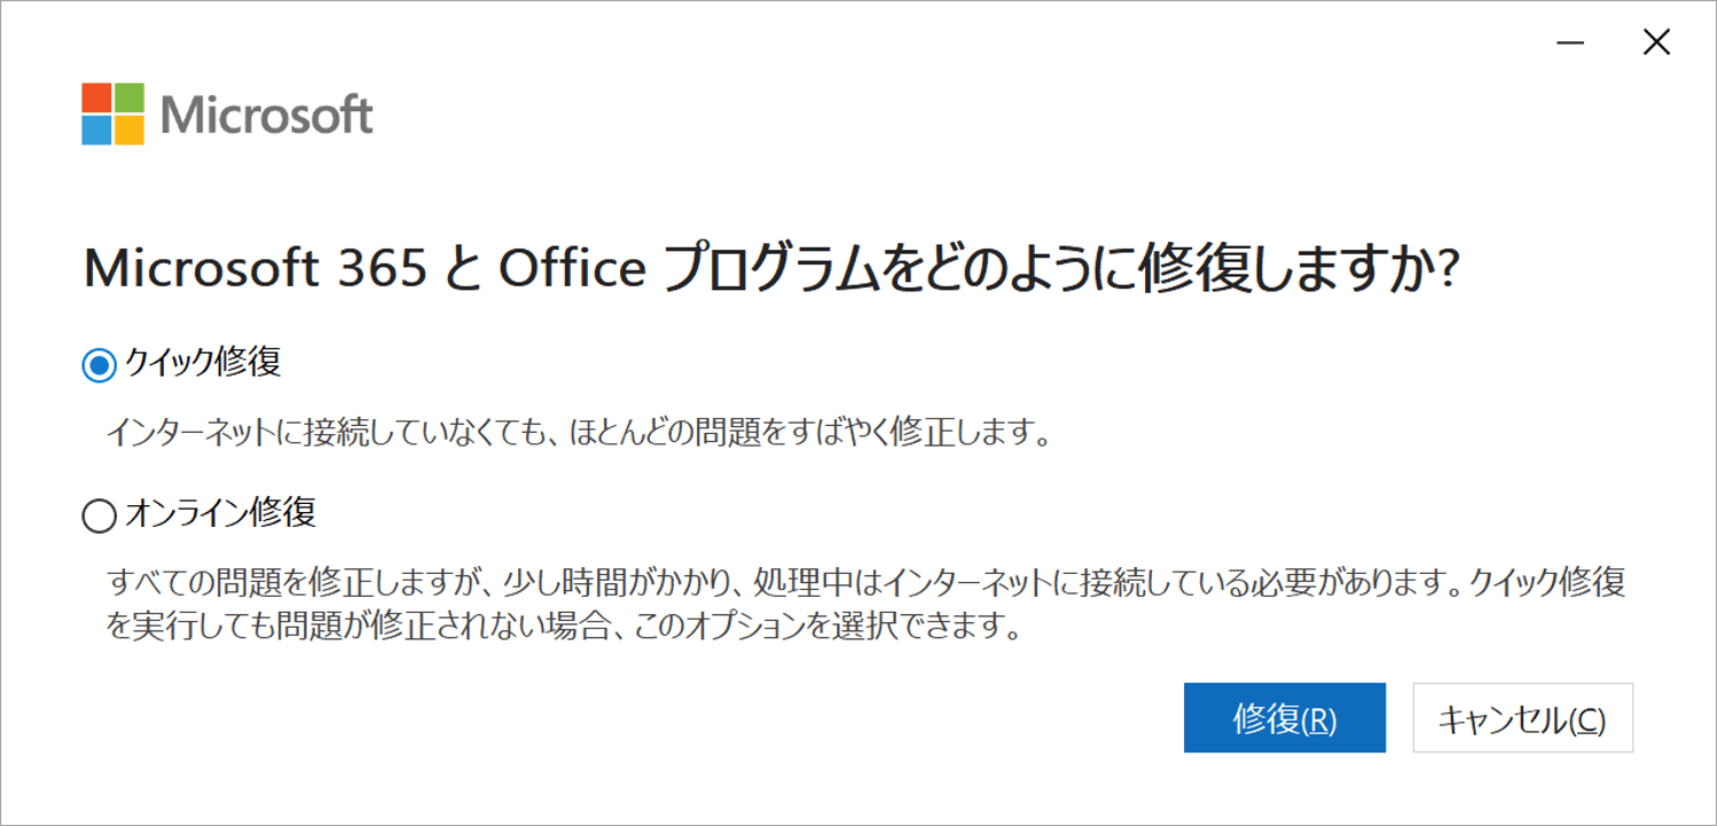Viewport: 1717px width, 826px height.
Task: Click the green square of Microsoft logo
Action: [129, 98]
